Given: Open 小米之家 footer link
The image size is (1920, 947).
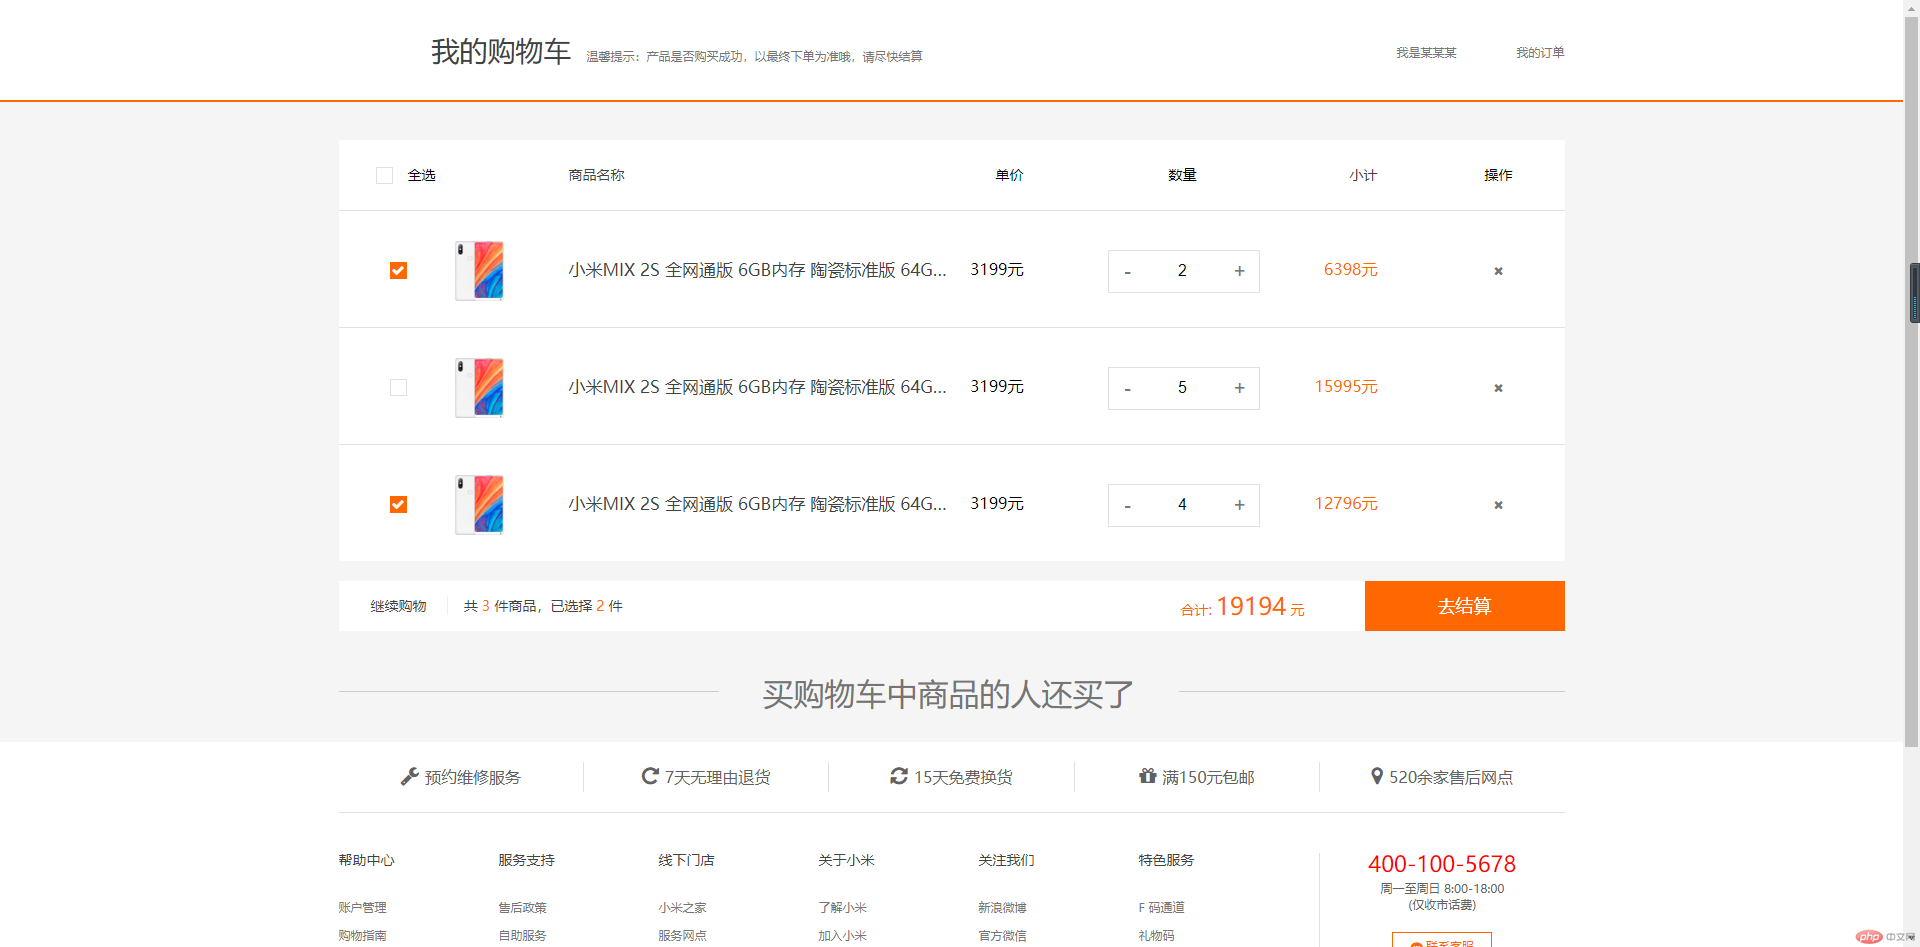Looking at the screenshot, I should [682, 908].
